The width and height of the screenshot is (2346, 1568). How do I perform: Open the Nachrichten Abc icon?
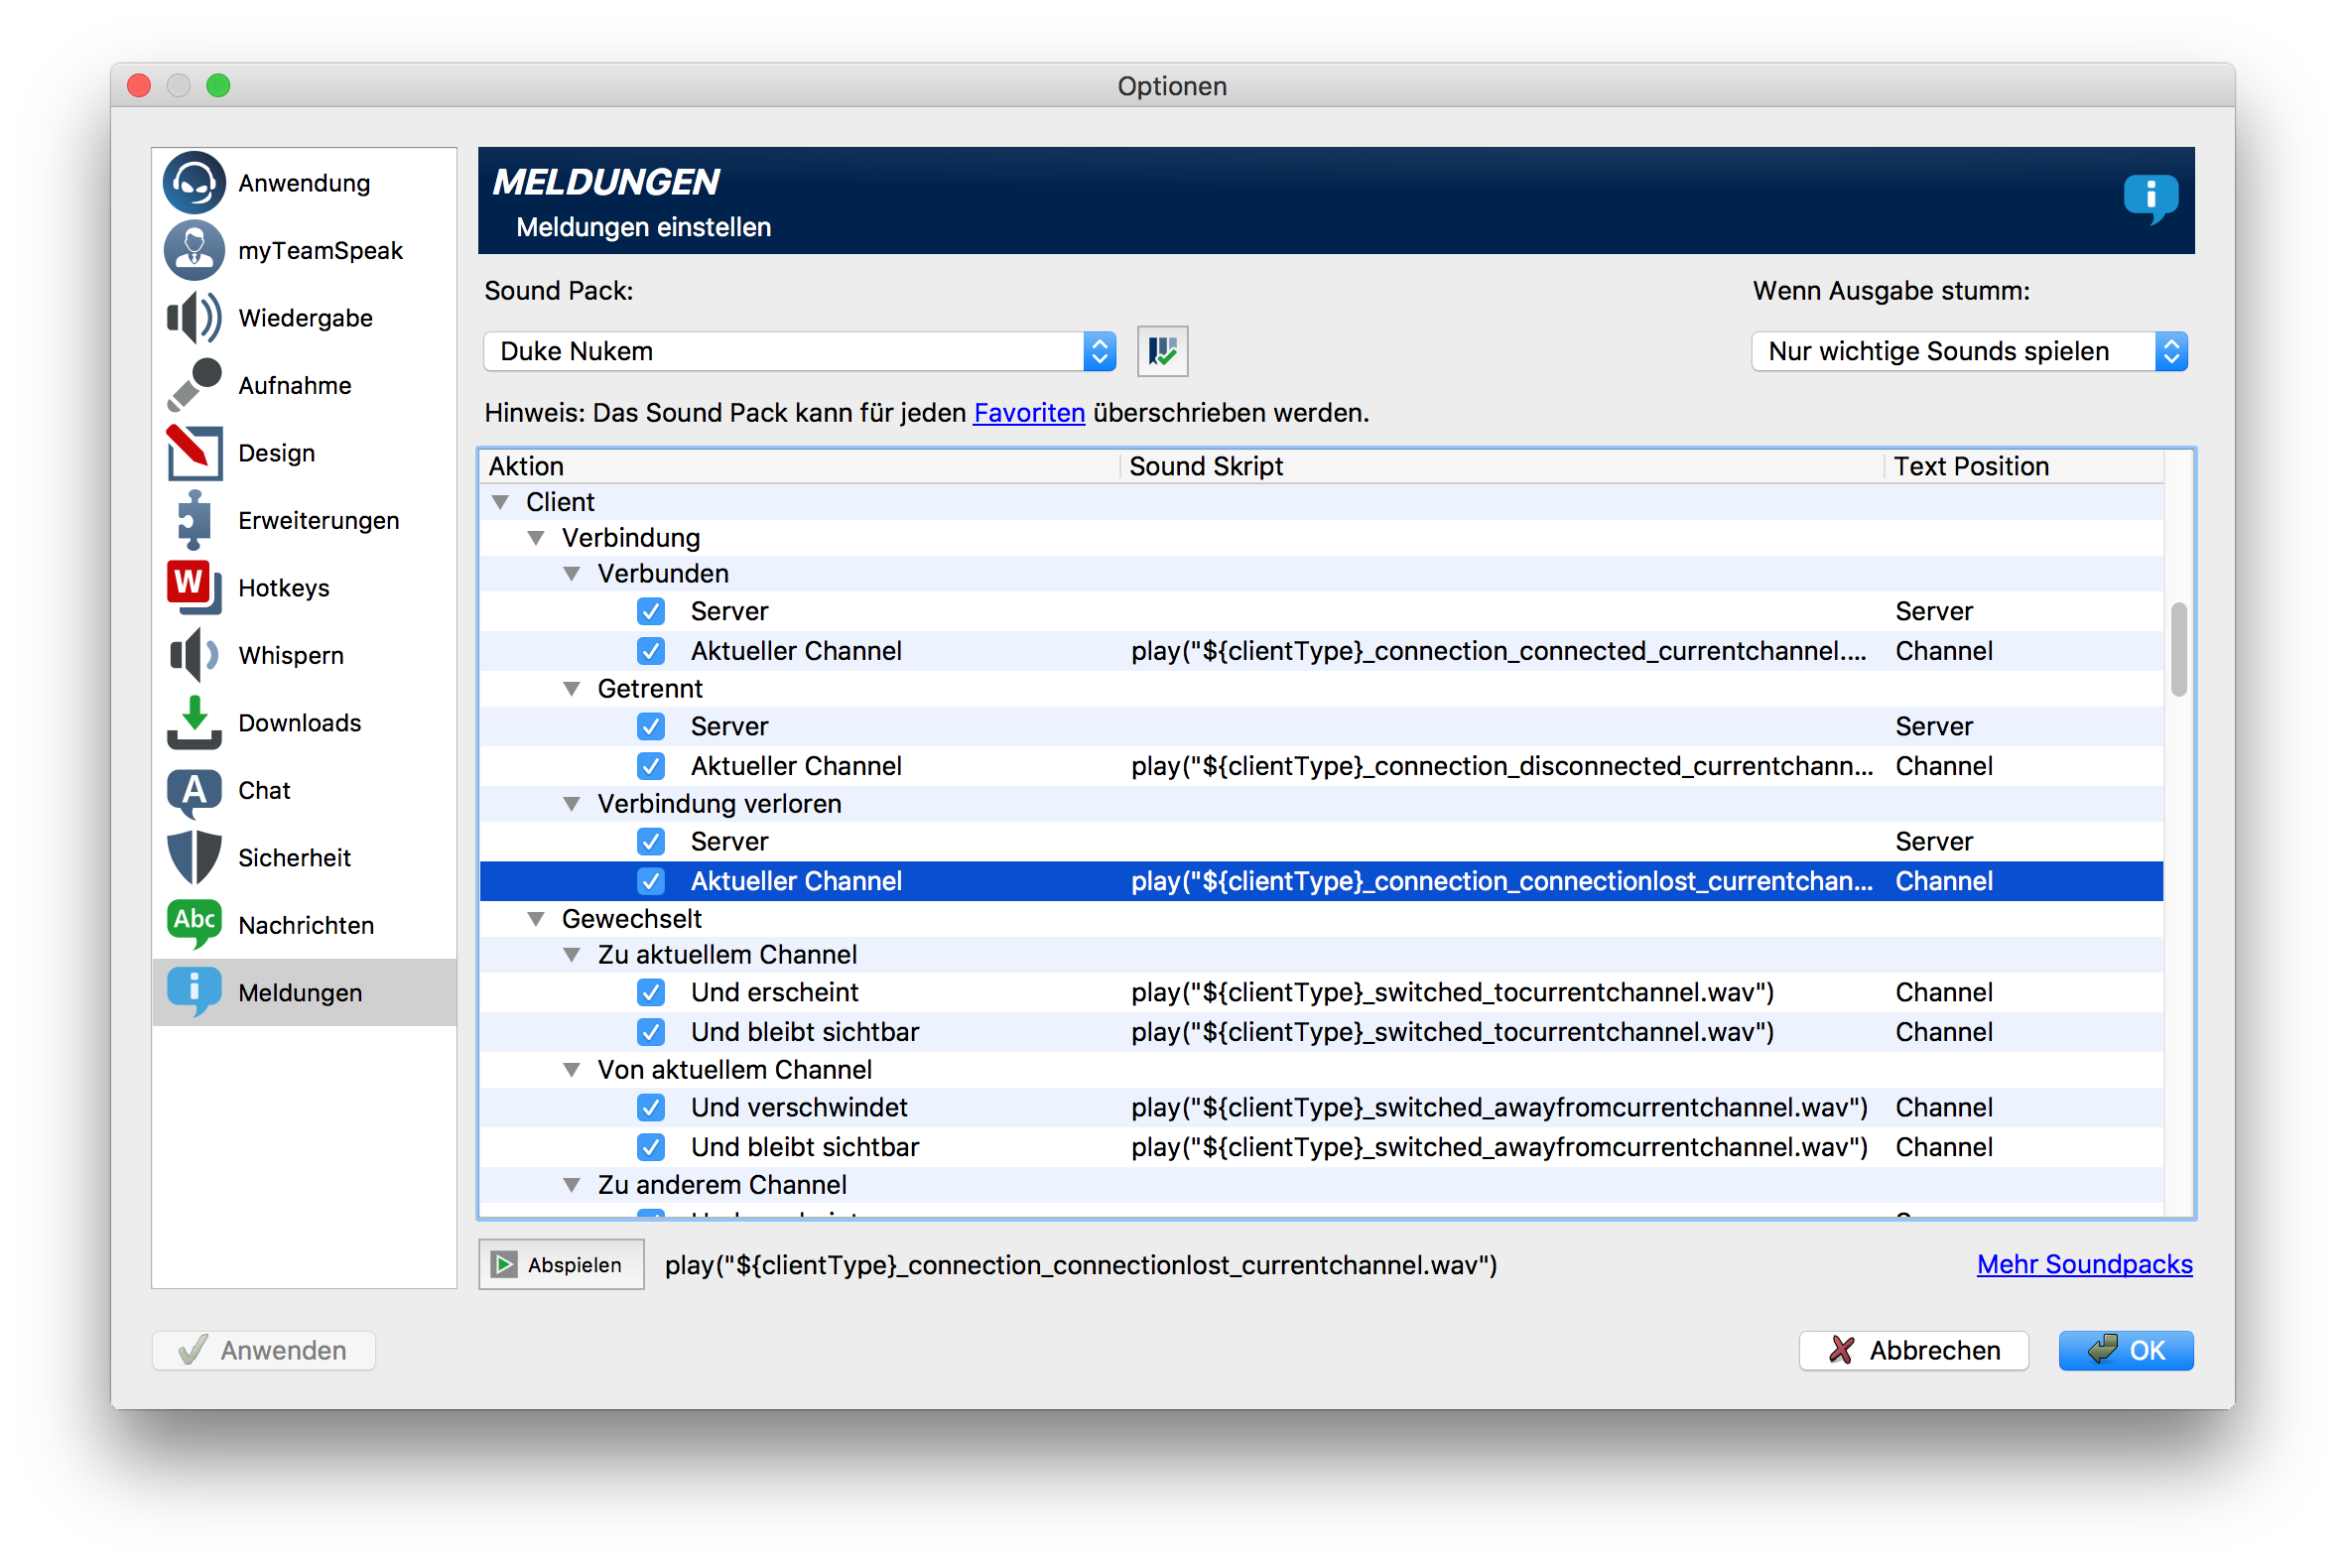(194, 925)
